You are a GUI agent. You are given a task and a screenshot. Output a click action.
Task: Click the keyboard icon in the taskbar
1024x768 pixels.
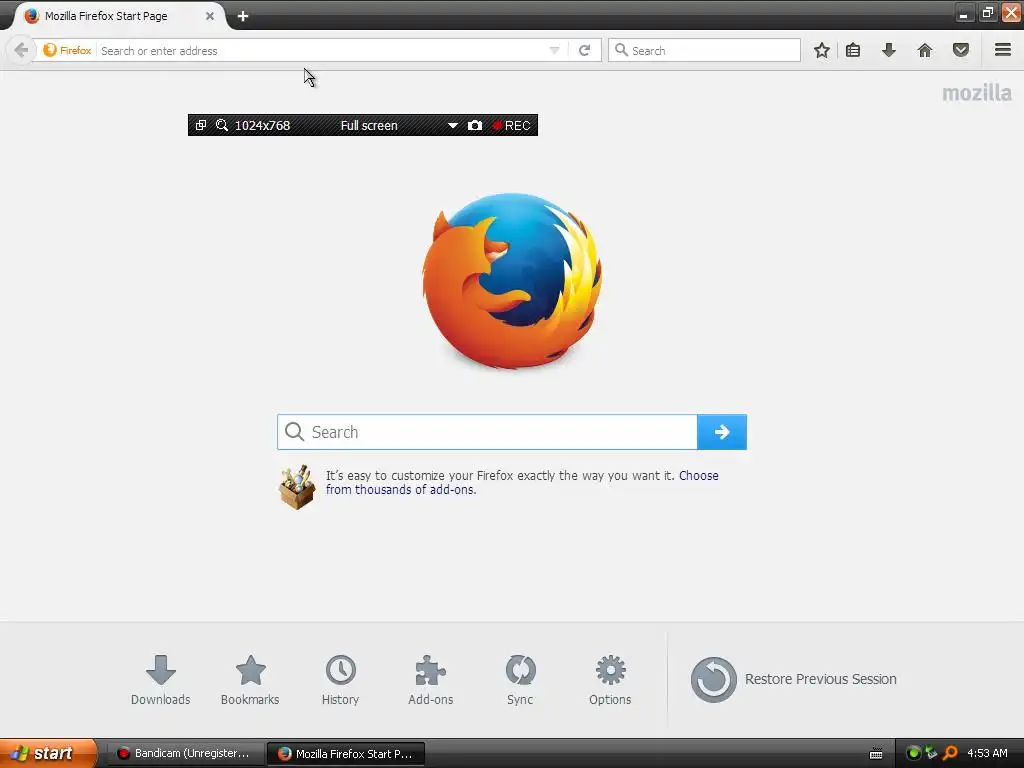pos(876,754)
